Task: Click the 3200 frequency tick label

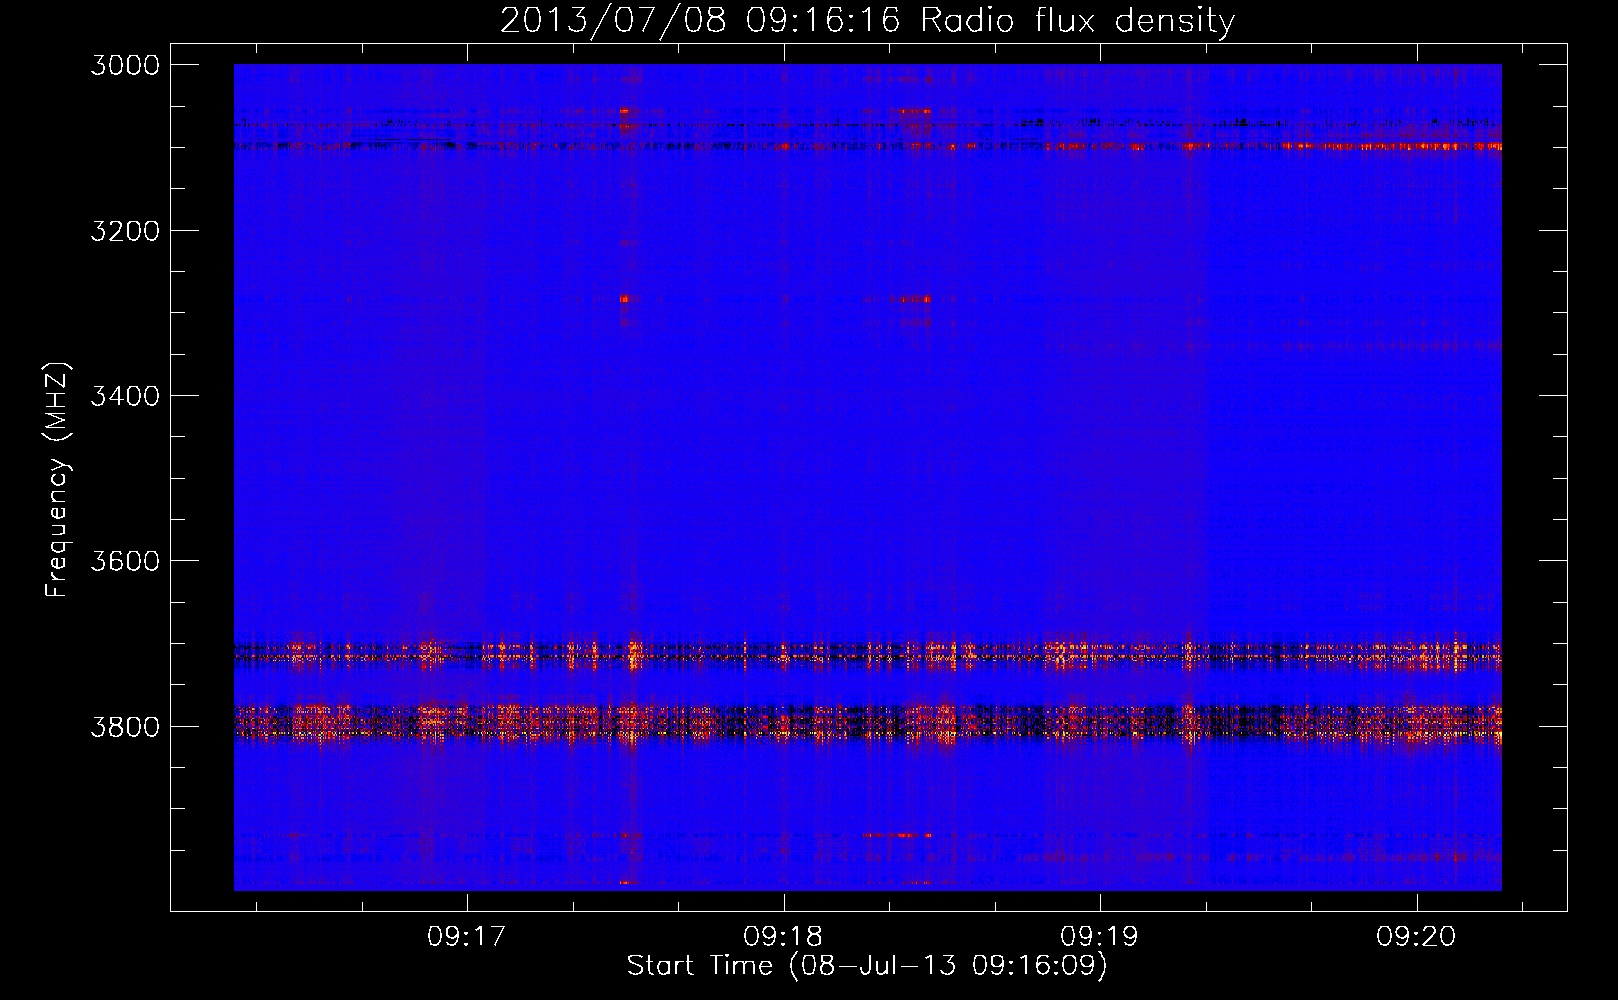Action: coord(125,231)
